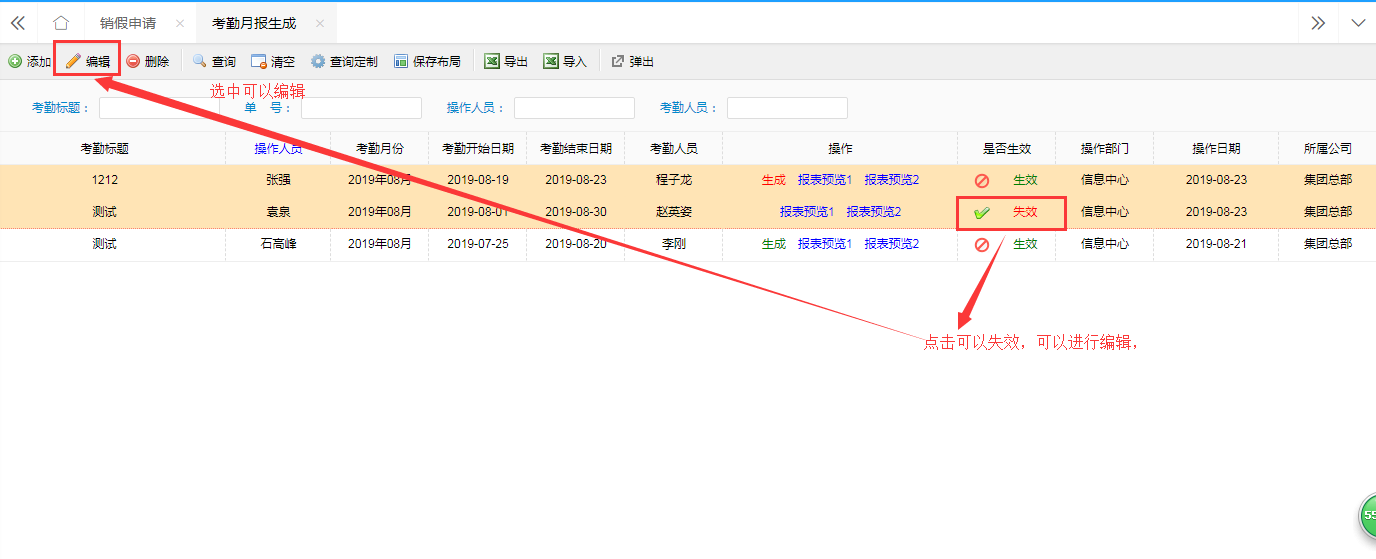Sort by 考勤月份 column header
1376x559 pixels.
(x=380, y=148)
